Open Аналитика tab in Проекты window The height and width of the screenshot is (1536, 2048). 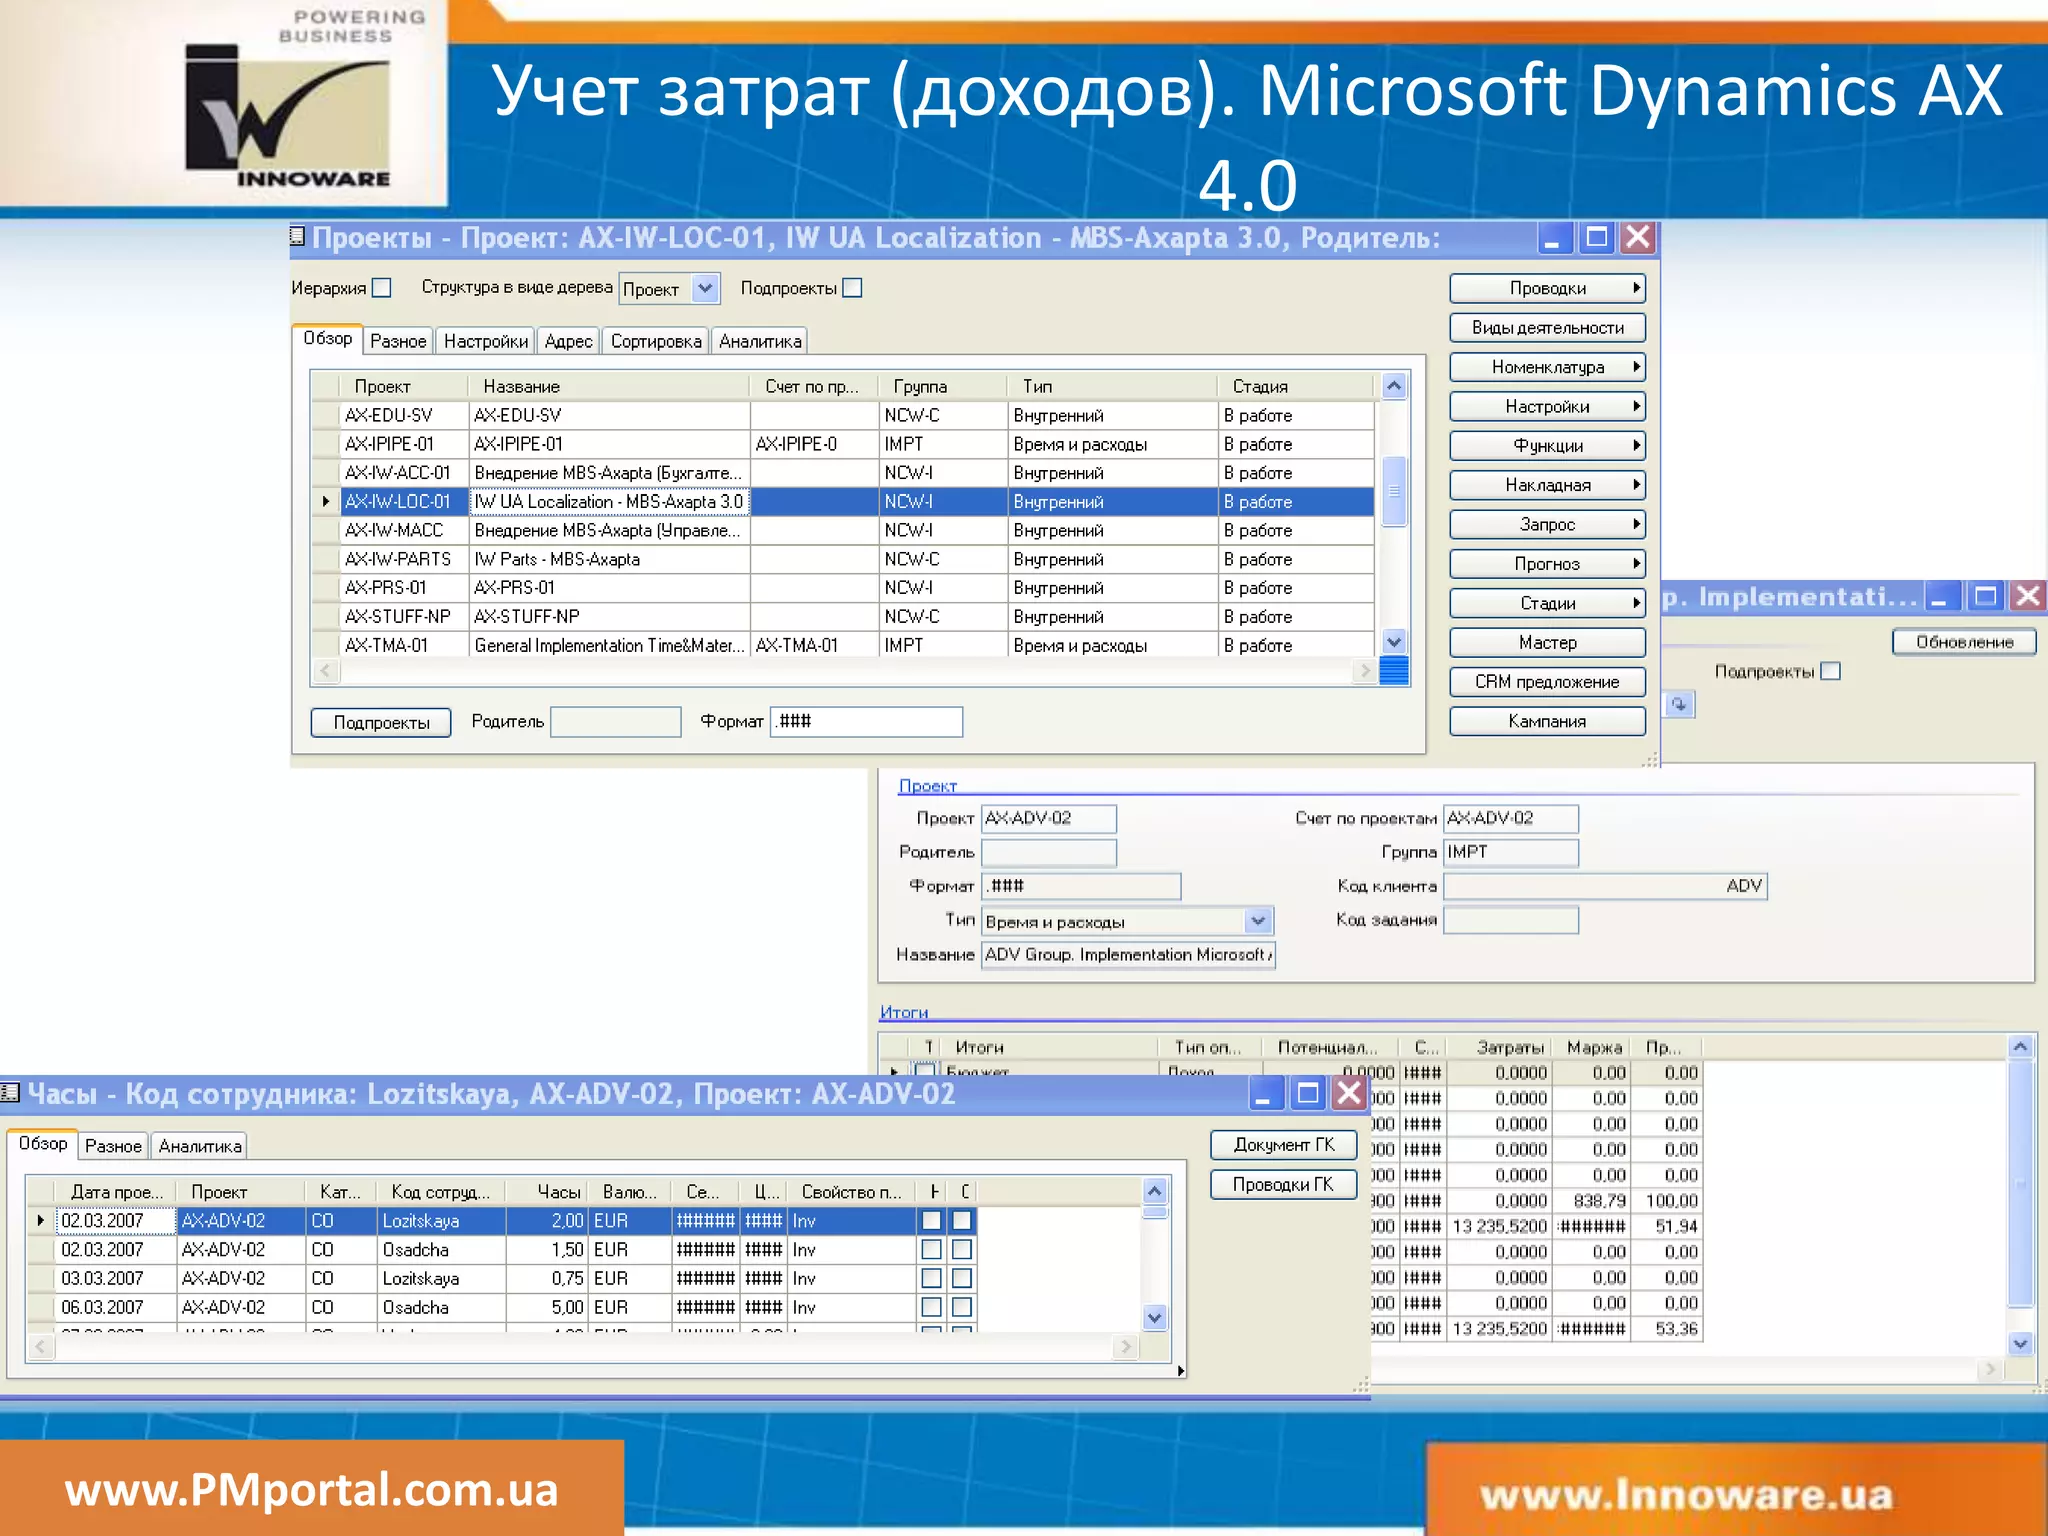click(x=760, y=341)
